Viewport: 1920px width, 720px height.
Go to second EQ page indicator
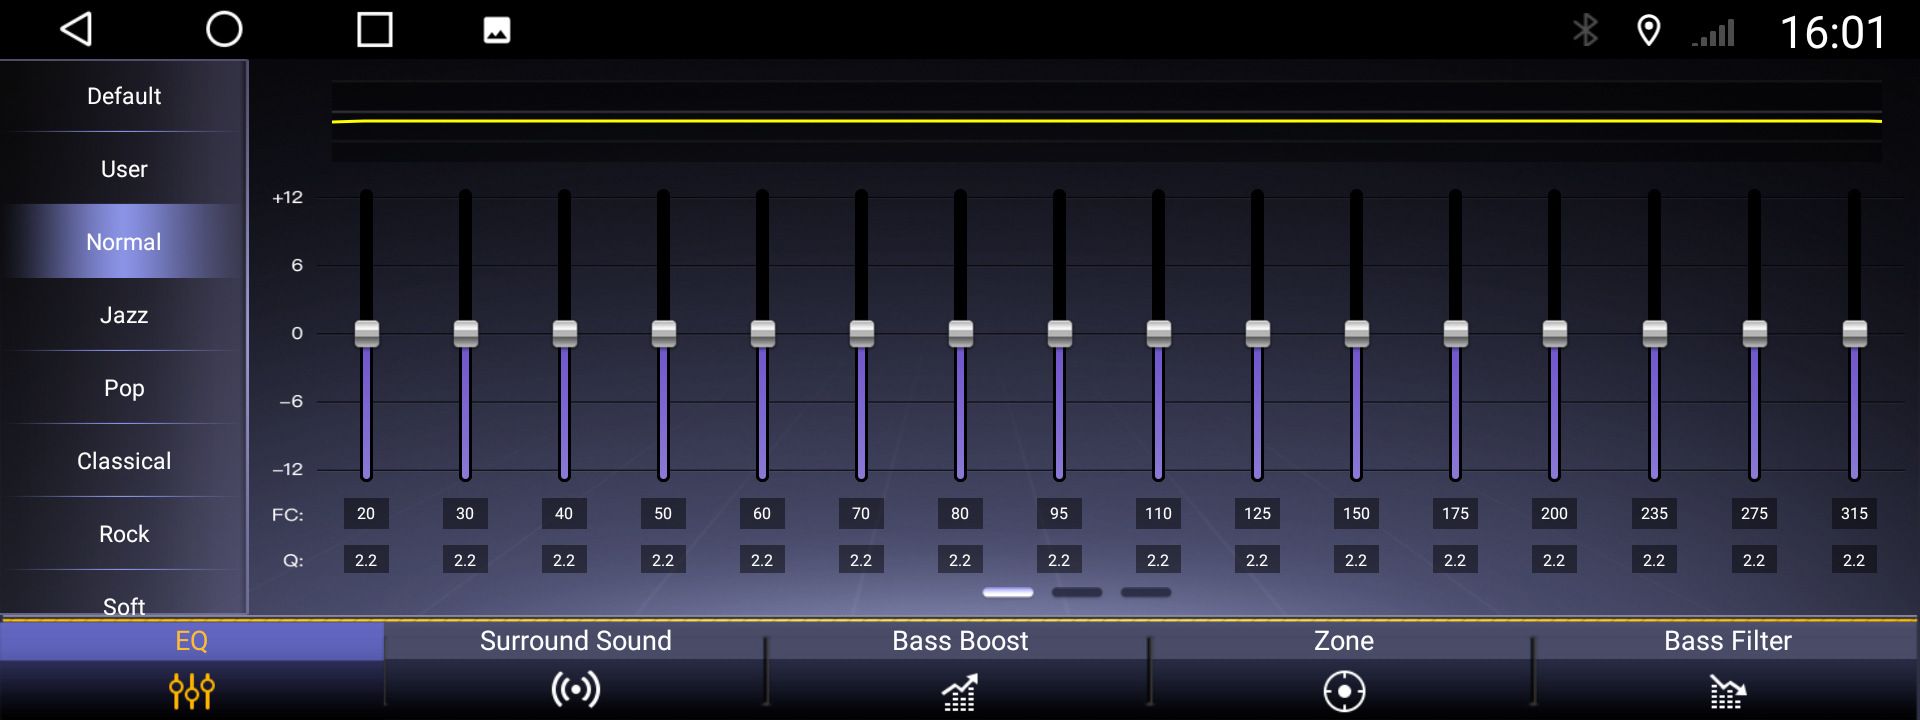click(1077, 592)
